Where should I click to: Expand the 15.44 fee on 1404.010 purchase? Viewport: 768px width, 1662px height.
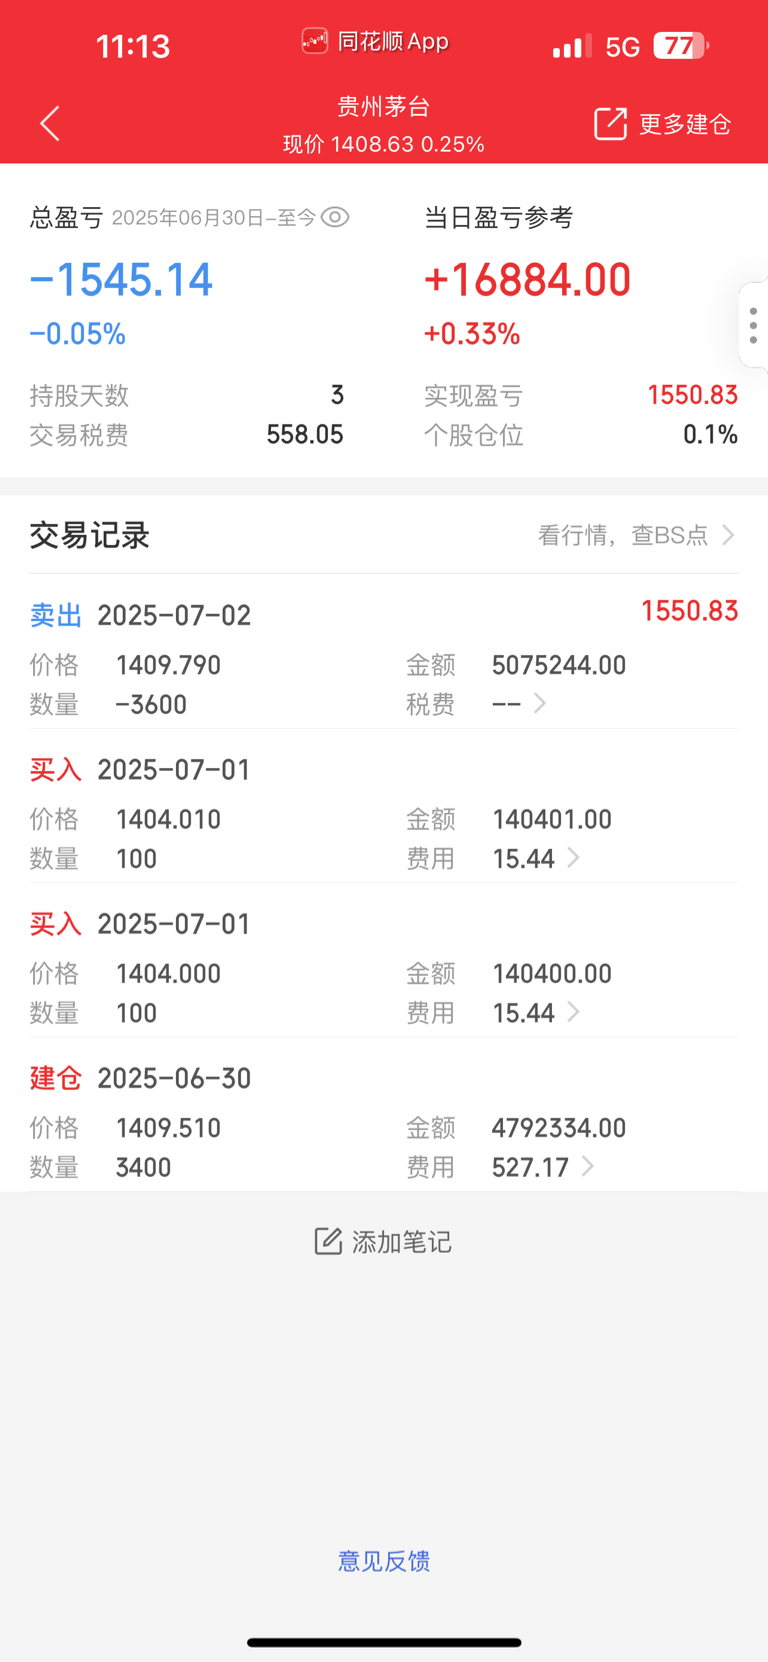[573, 858]
